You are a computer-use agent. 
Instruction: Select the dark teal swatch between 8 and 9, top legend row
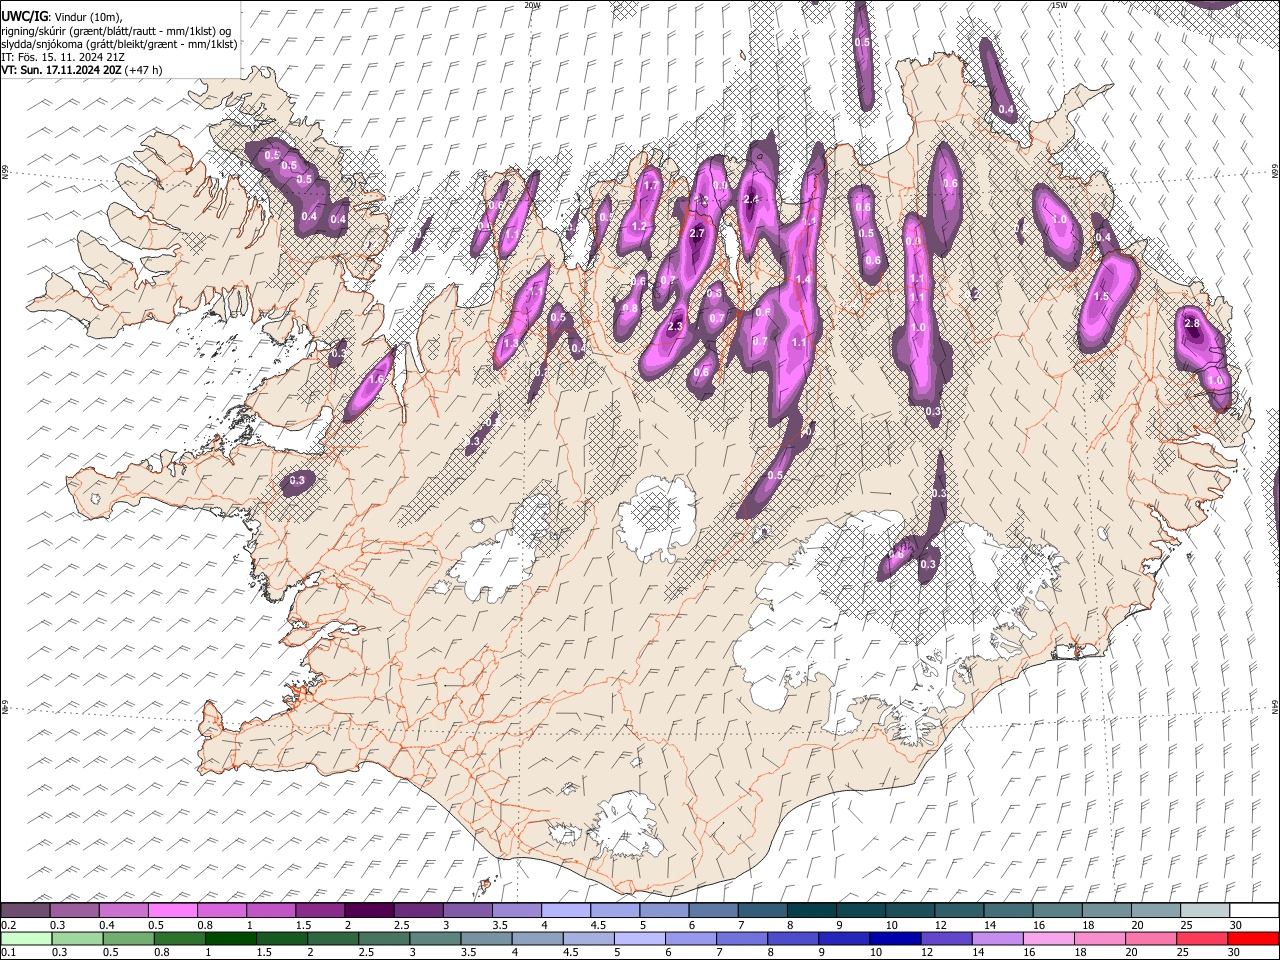812,911
